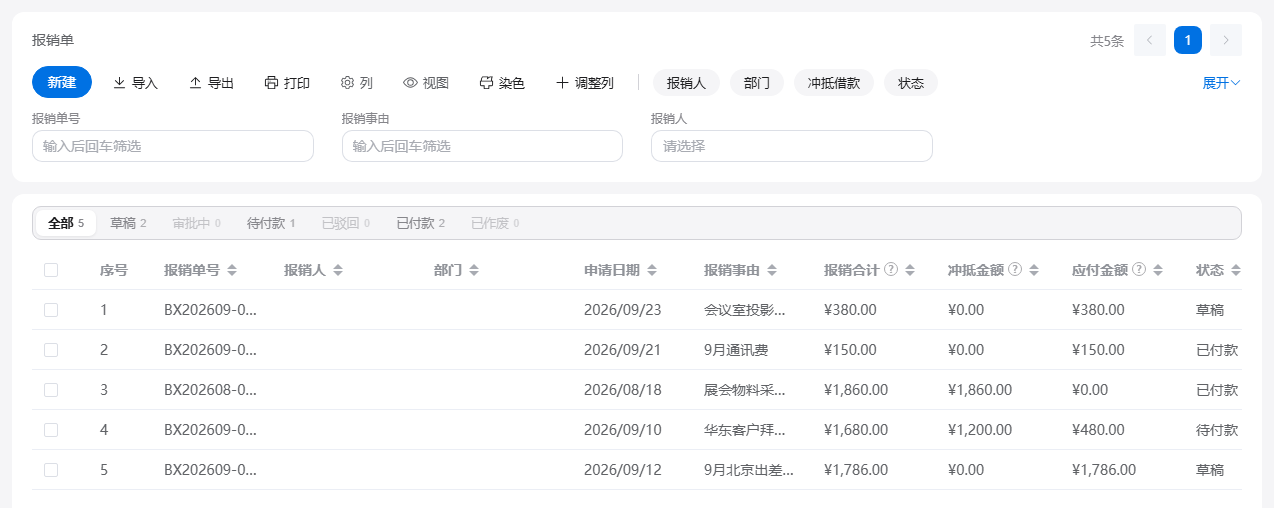1274x508 pixels.
Task: Click the 打印 printer icon button
Action: 287,83
